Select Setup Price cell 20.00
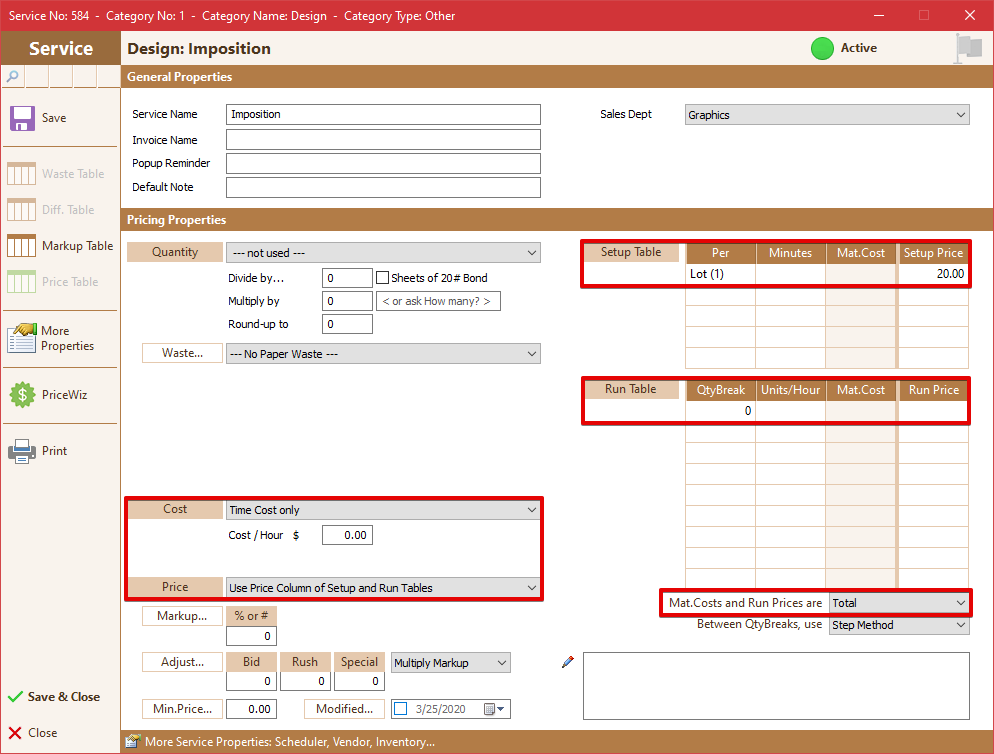This screenshot has height=754, width=994. tap(933, 274)
